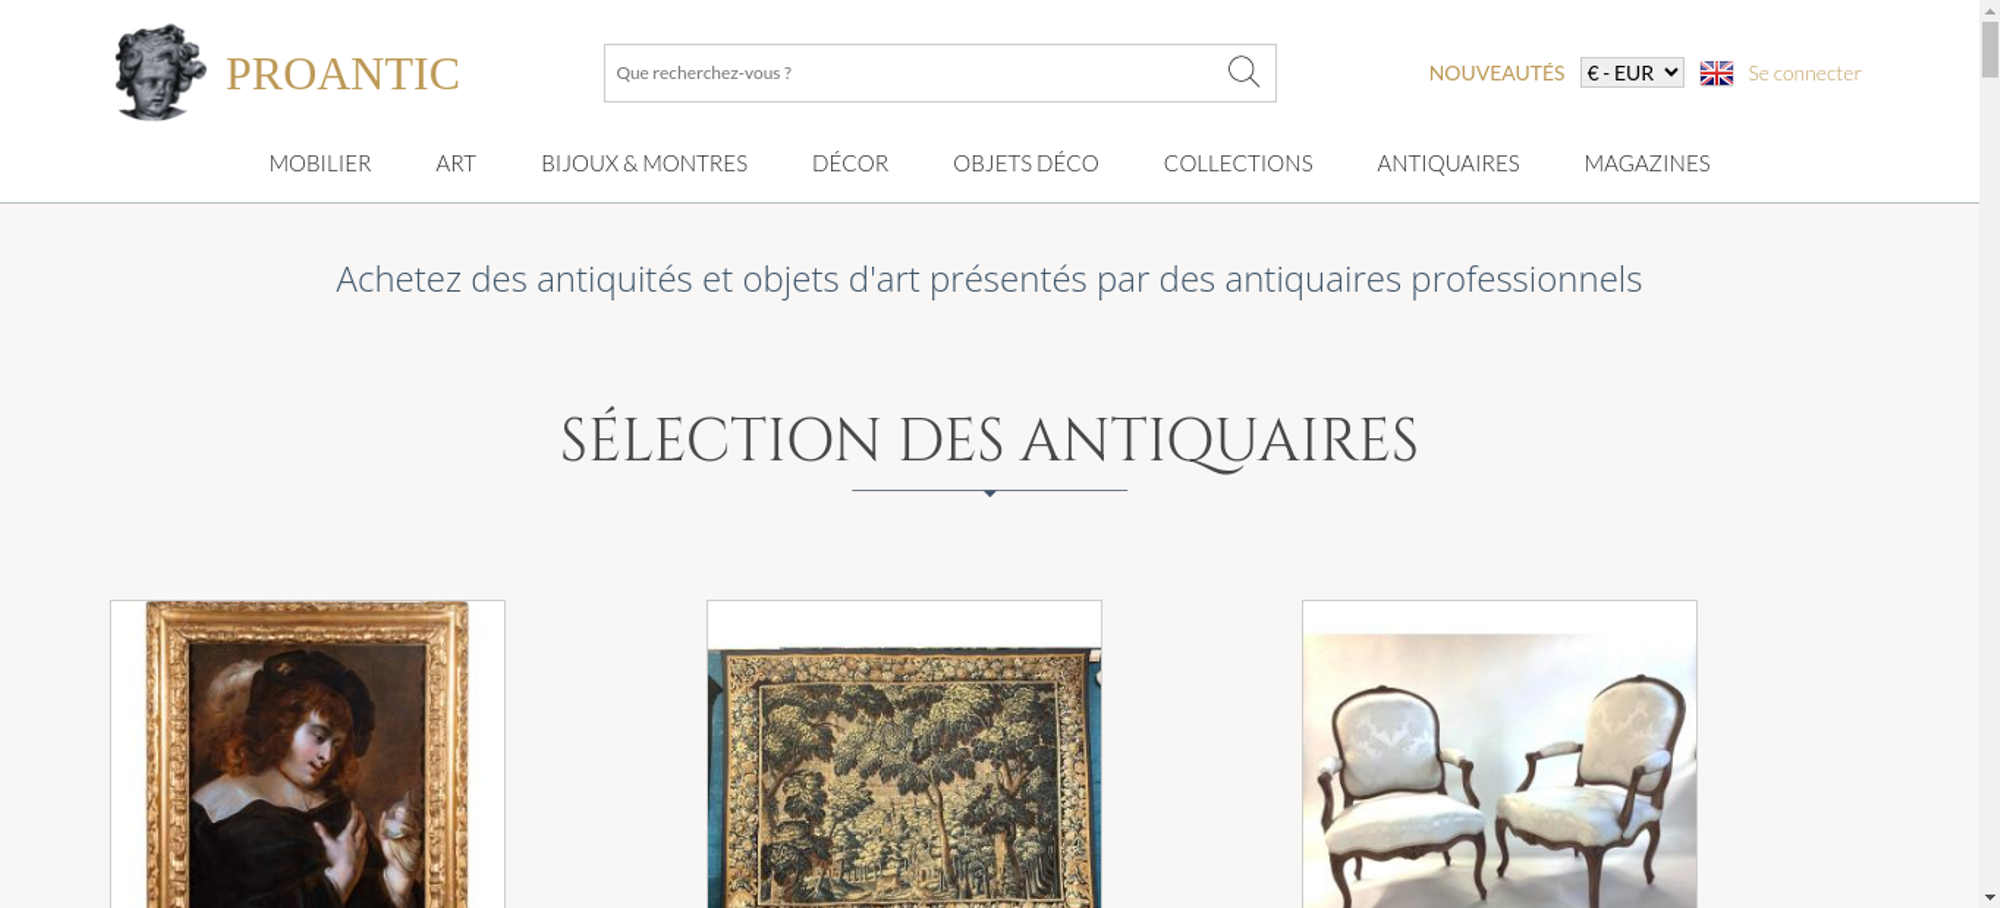Open the EUR currency dropdown

(x=1632, y=73)
